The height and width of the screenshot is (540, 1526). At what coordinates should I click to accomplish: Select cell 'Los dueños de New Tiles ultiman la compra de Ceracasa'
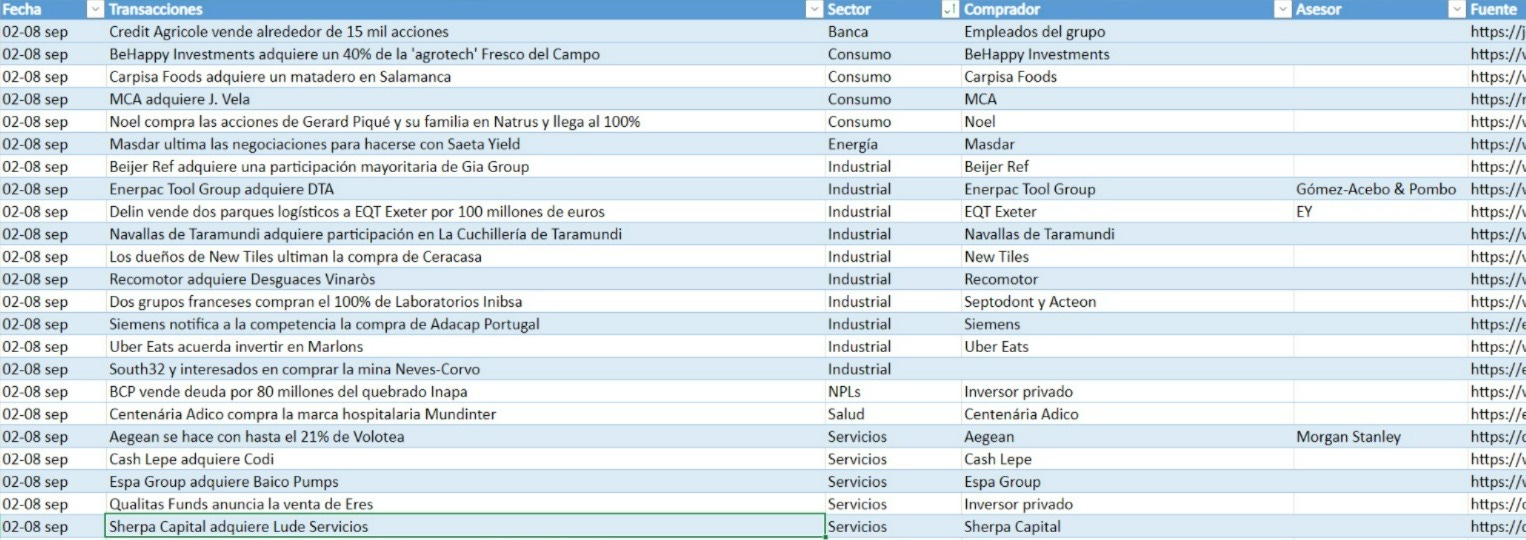coord(464,257)
